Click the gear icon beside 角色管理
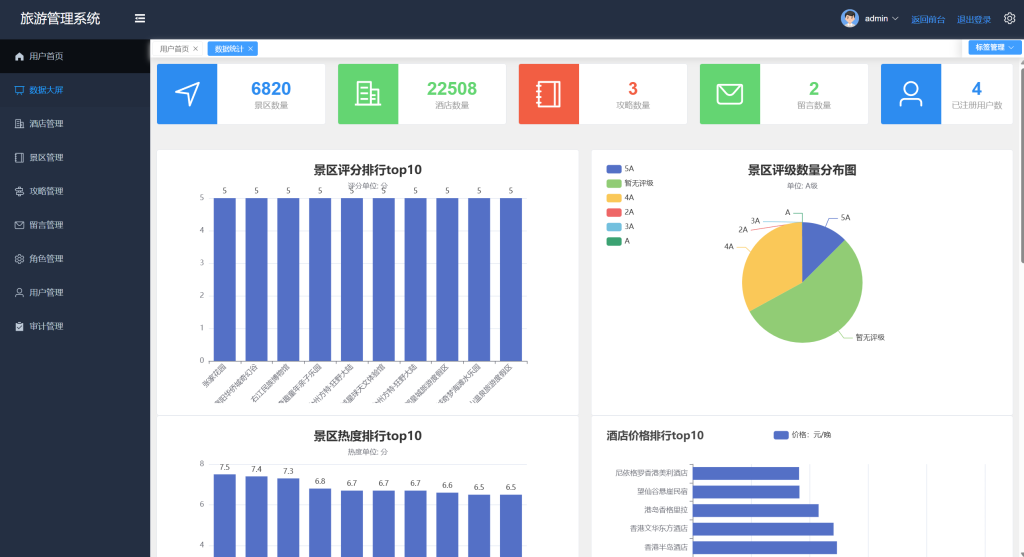 pos(19,259)
